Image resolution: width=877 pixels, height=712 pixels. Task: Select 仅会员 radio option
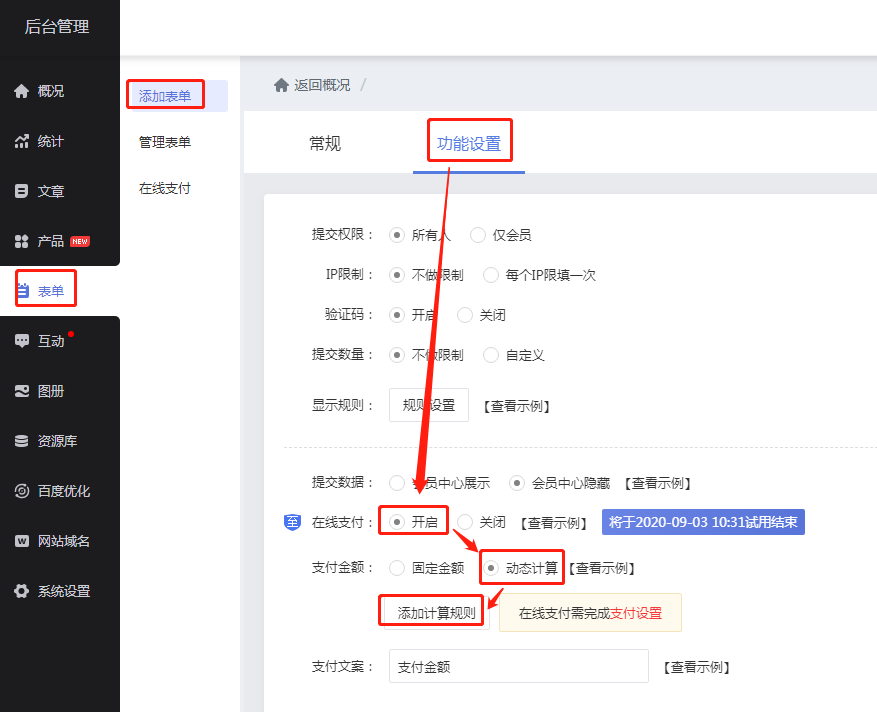click(x=478, y=235)
